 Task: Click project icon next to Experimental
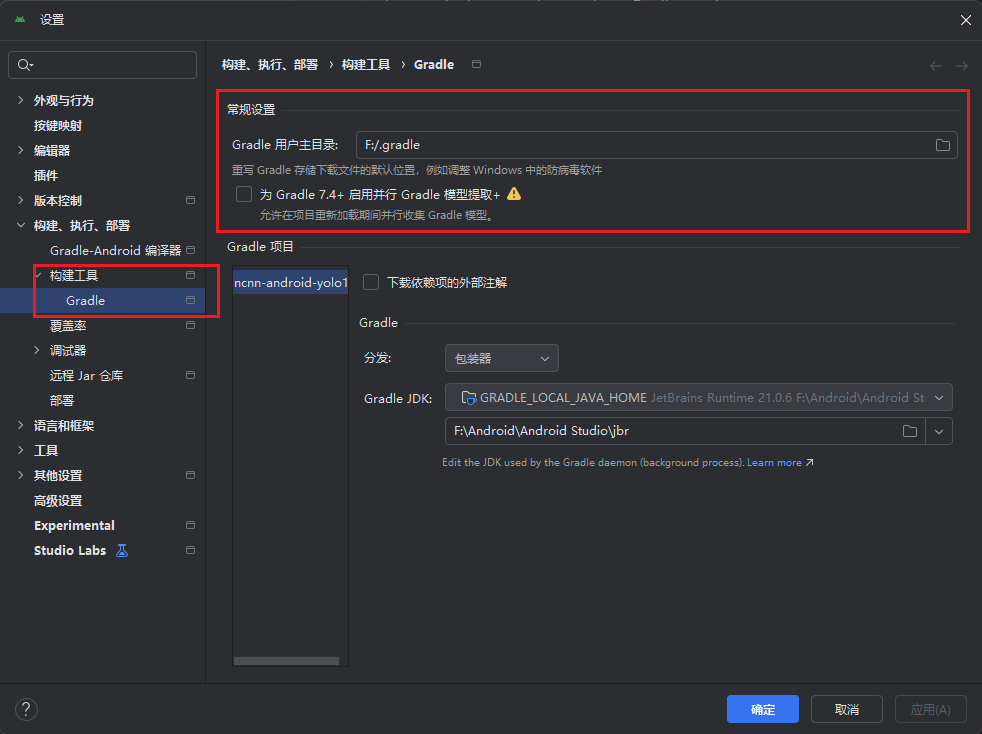tap(190, 525)
